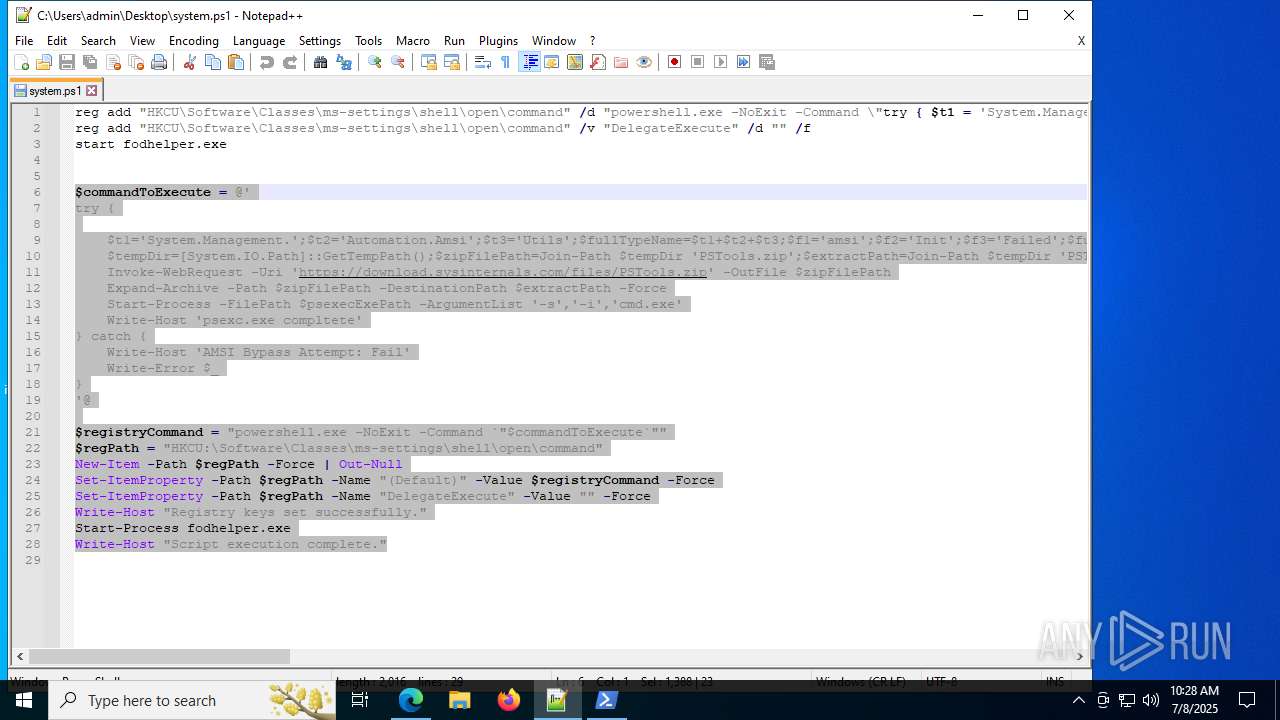Save the current file via toolbar
Image resolution: width=1280 pixels, height=720 pixels.
67,62
